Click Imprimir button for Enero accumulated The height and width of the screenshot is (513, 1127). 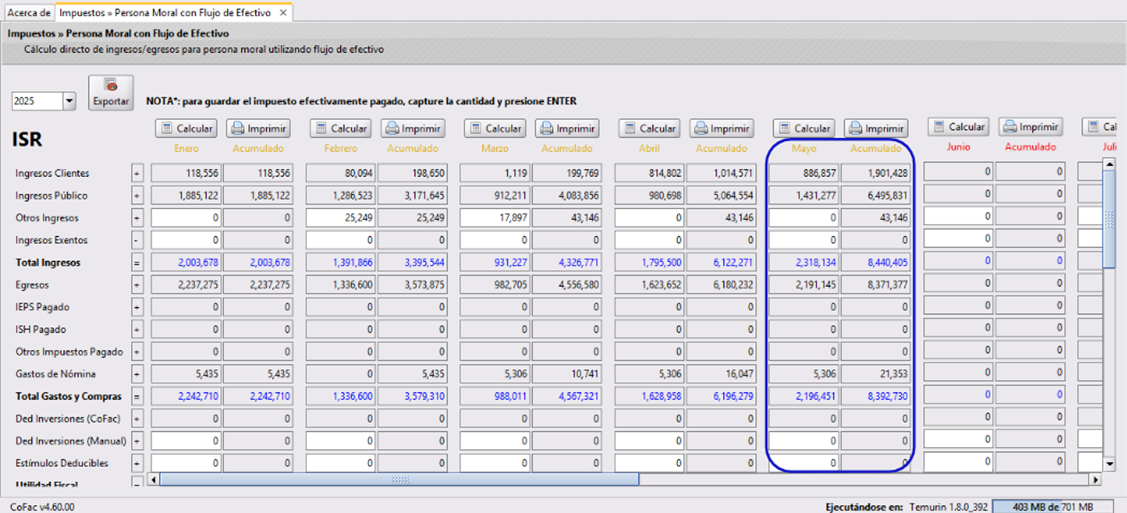pos(258,128)
